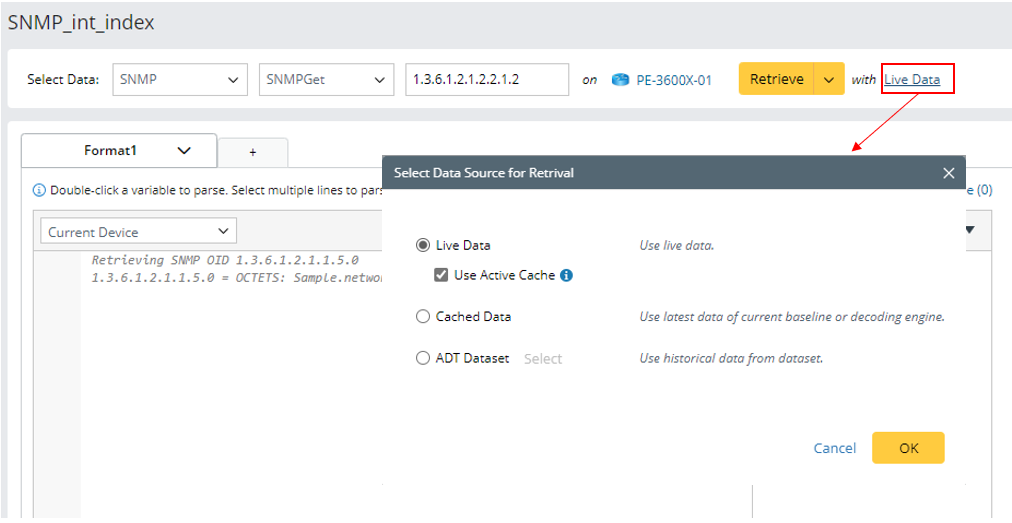Add a new format tab with plus
This screenshot has height=523, width=1012.
tap(253, 152)
